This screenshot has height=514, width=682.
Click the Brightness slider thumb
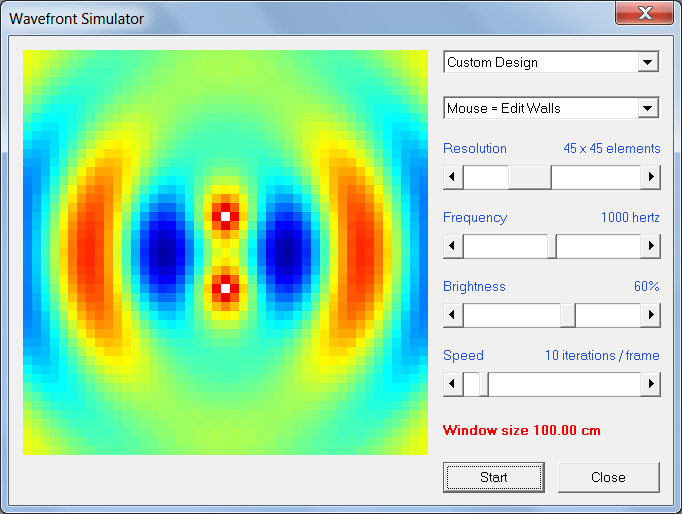click(x=568, y=315)
